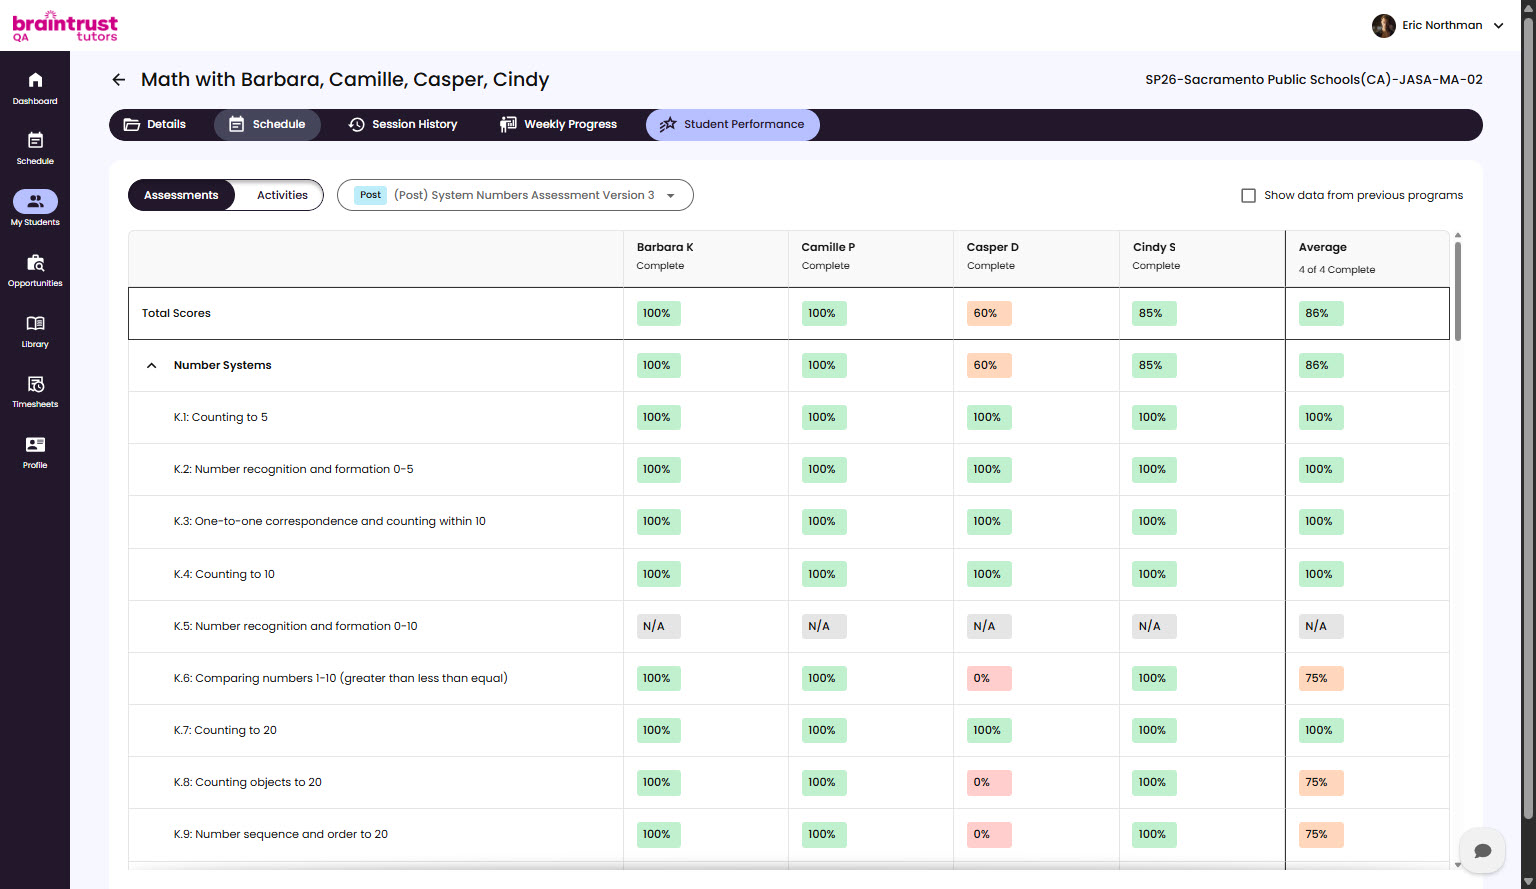Image resolution: width=1536 pixels, height=889 pixels.
Task: Open the Profile sidebar icon
Action: [x=35, y=444]
